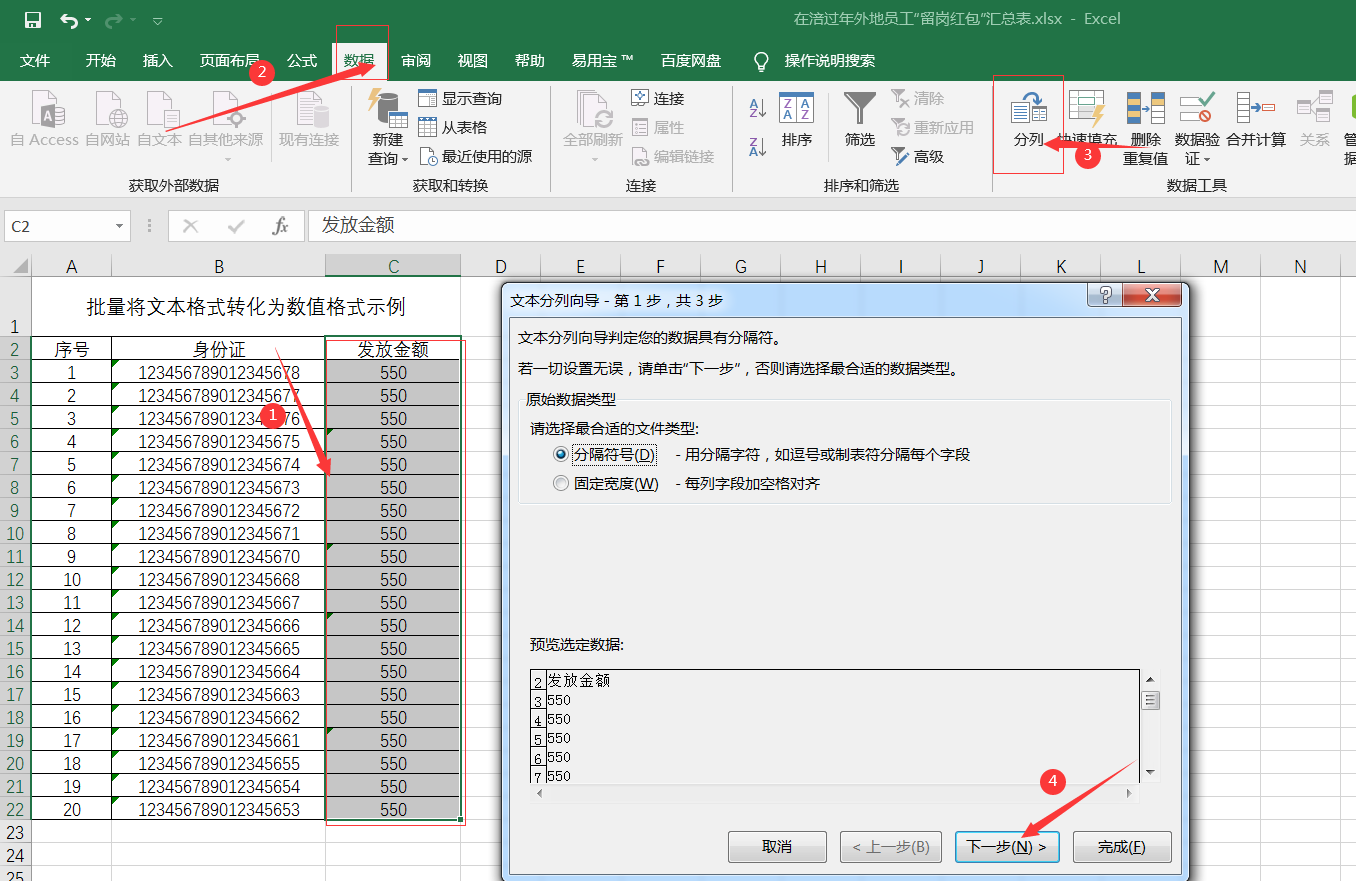Open the 文件 menu tab

pyautogui.click(x=35, y=61)
